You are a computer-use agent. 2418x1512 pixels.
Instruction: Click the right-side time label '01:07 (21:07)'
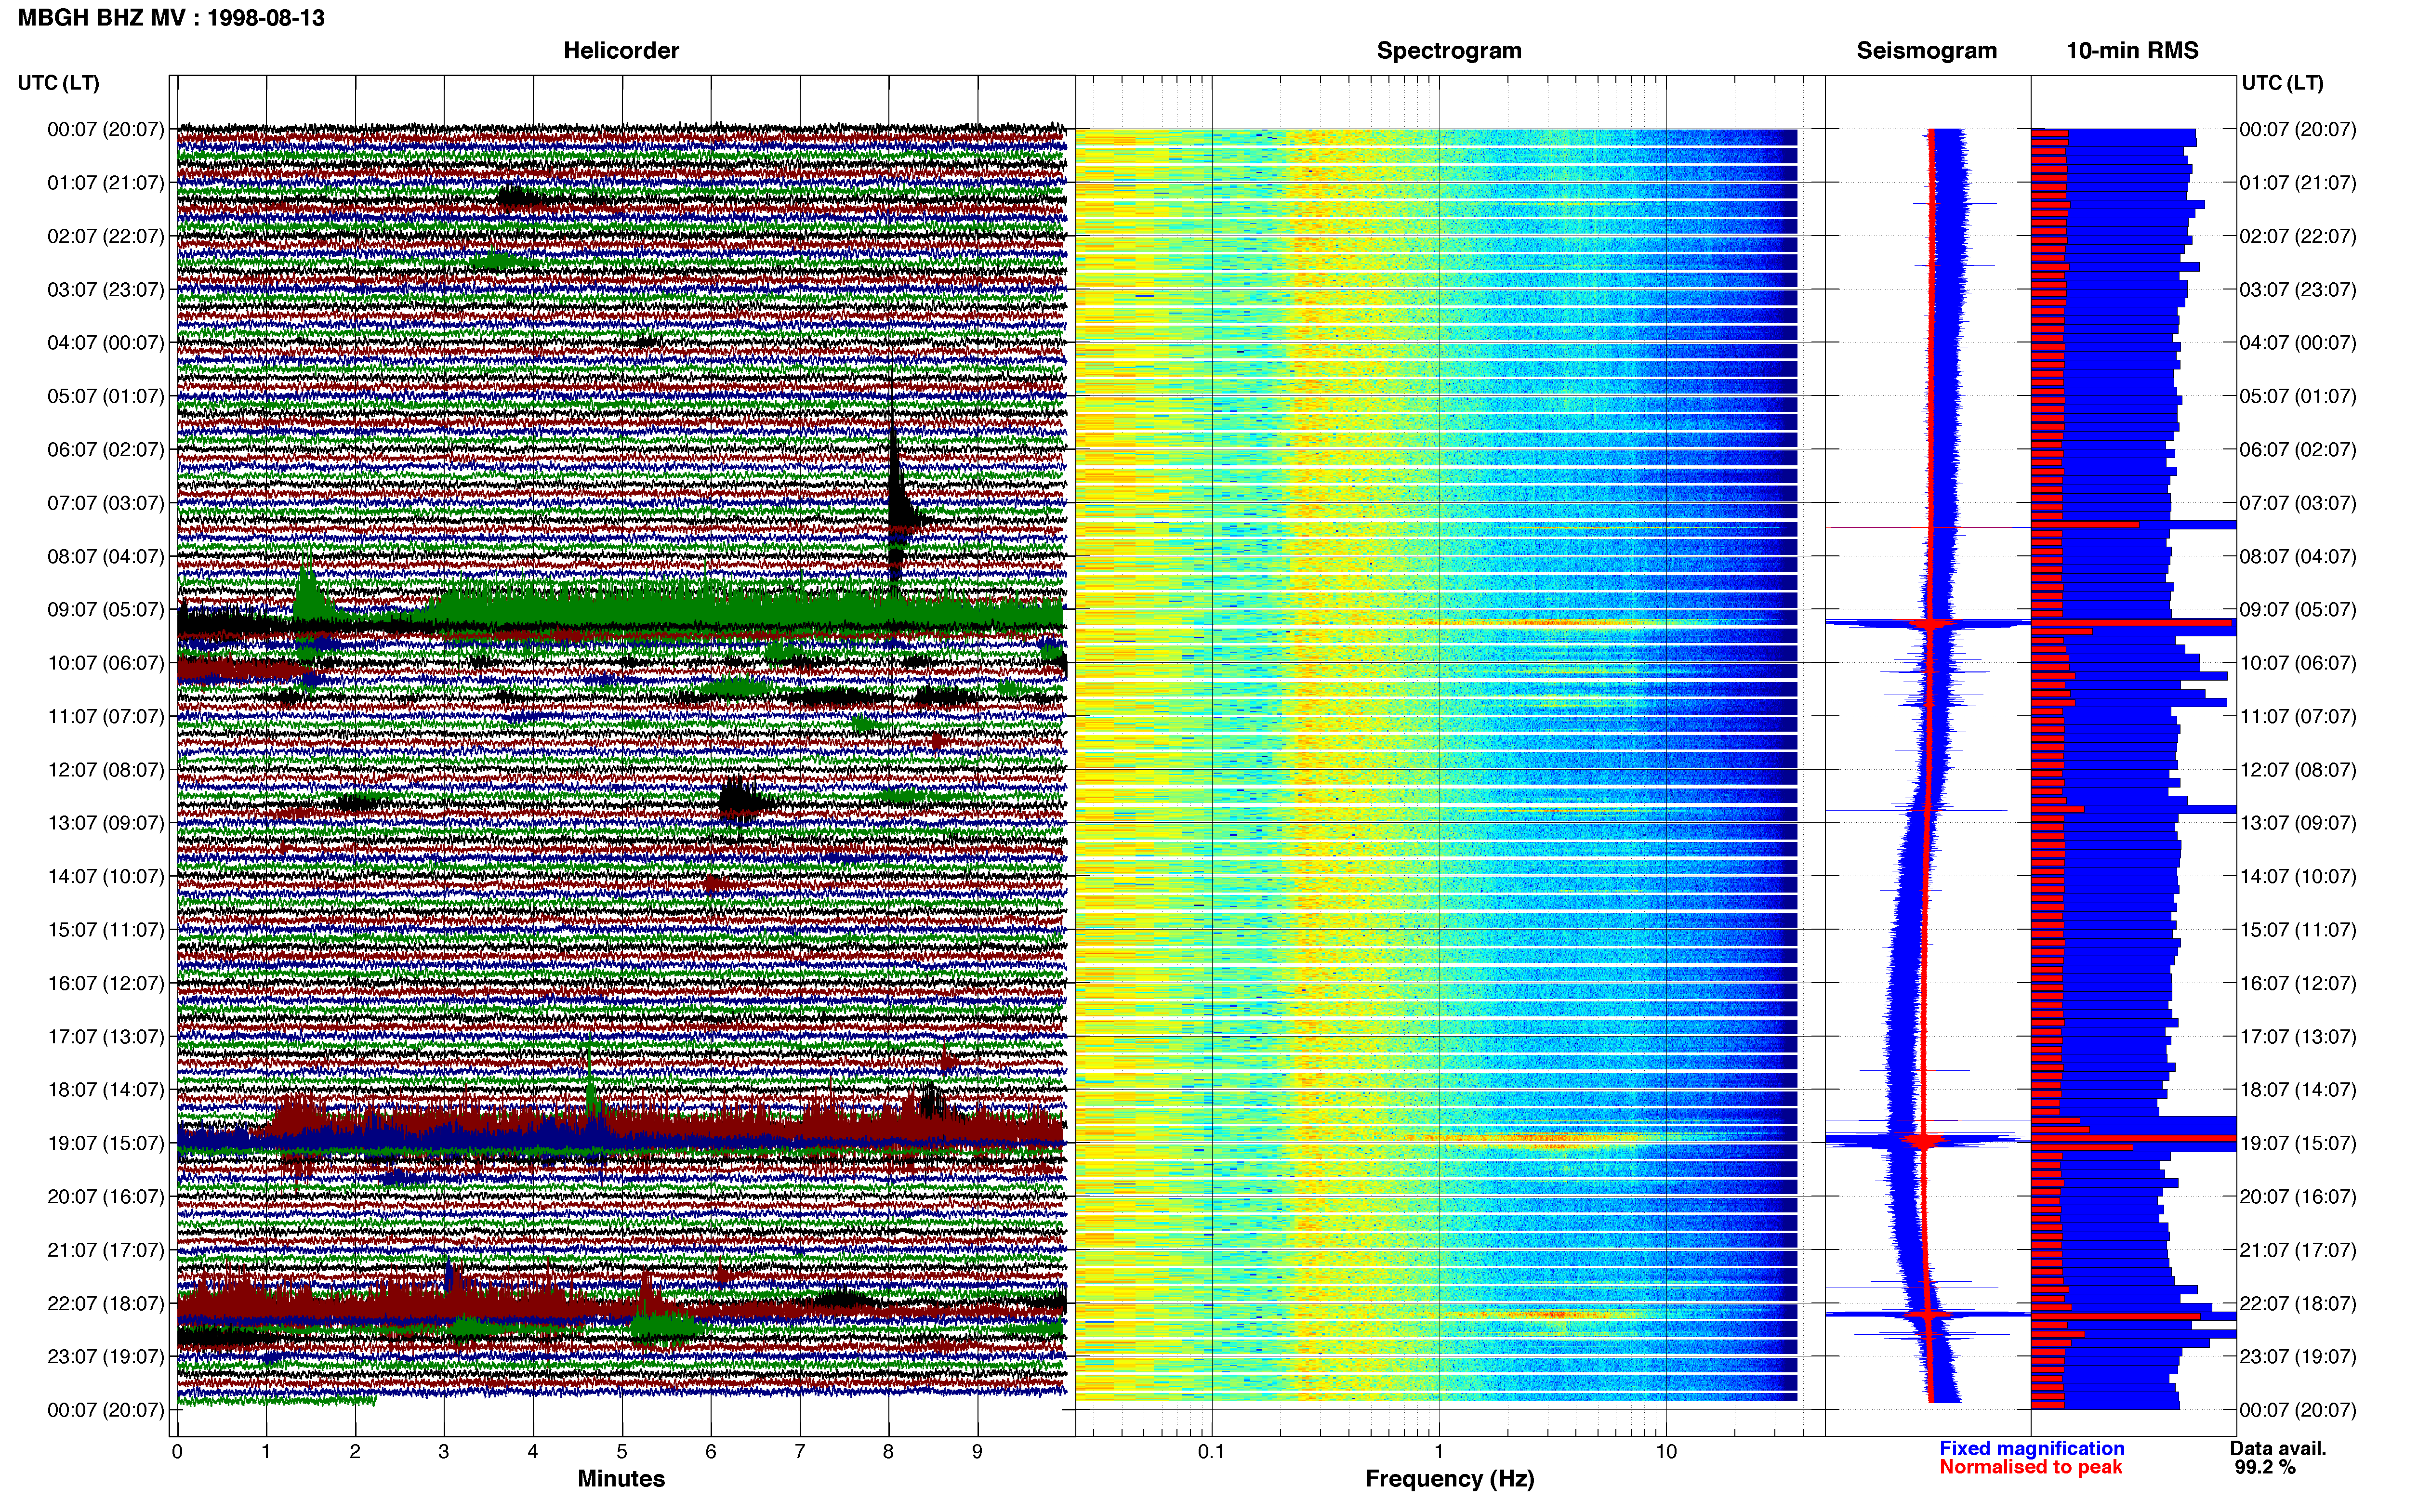(2298, 183)
